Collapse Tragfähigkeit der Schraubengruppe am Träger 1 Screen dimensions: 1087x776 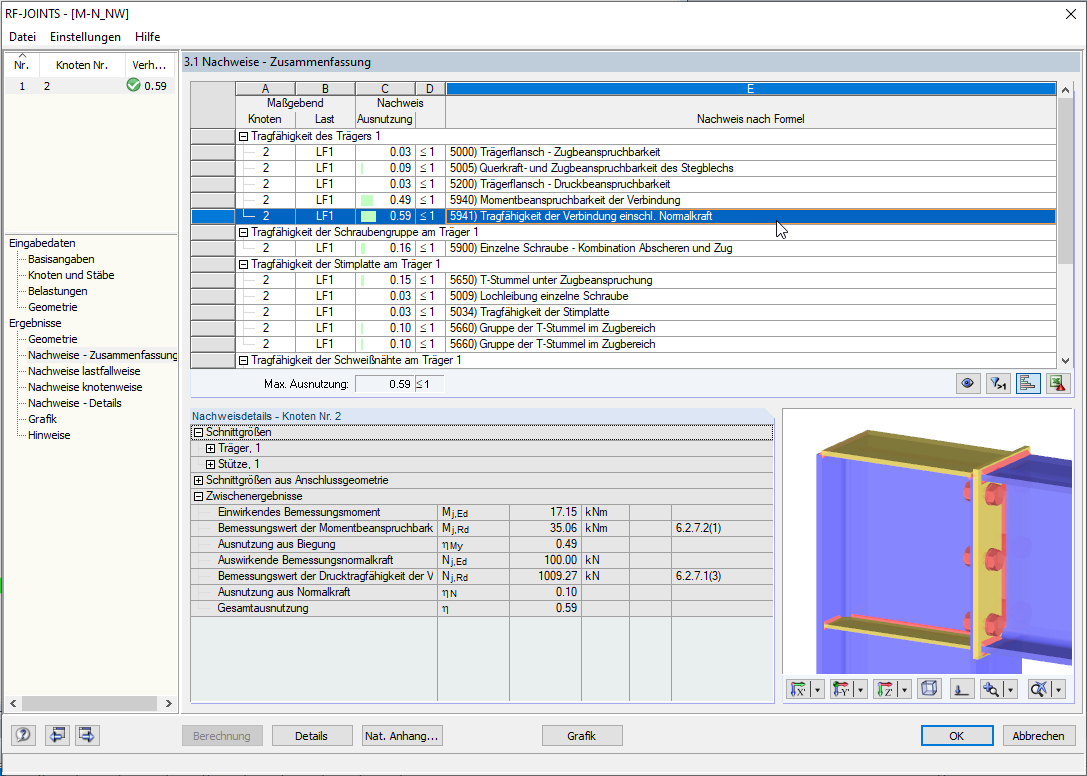point(243,232)
